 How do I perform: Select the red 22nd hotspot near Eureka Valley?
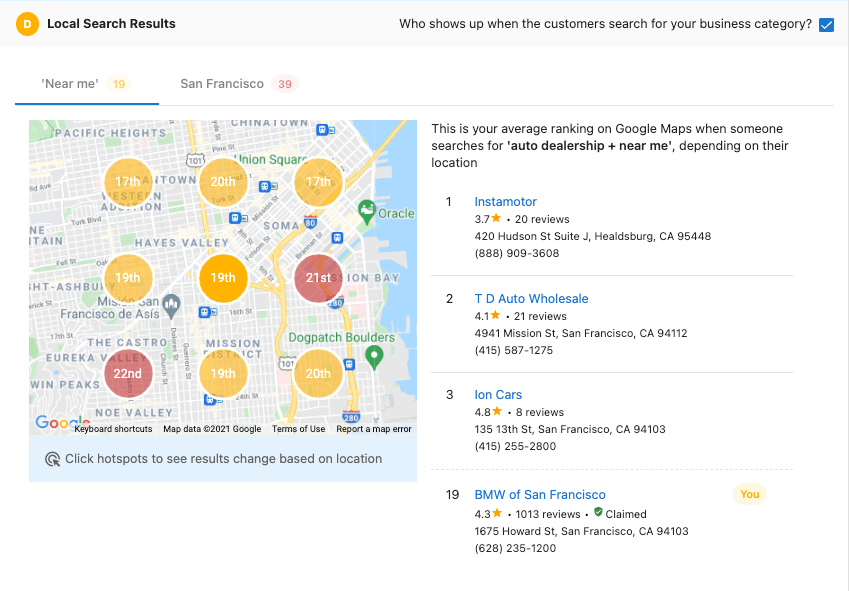pos(128,374)
